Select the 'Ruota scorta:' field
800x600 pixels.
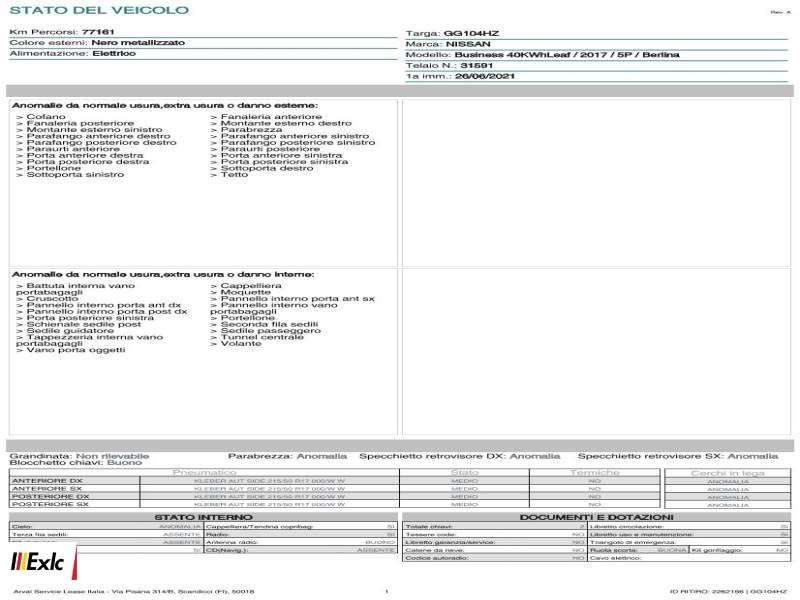pyautogui.click(x=638, y=550)
